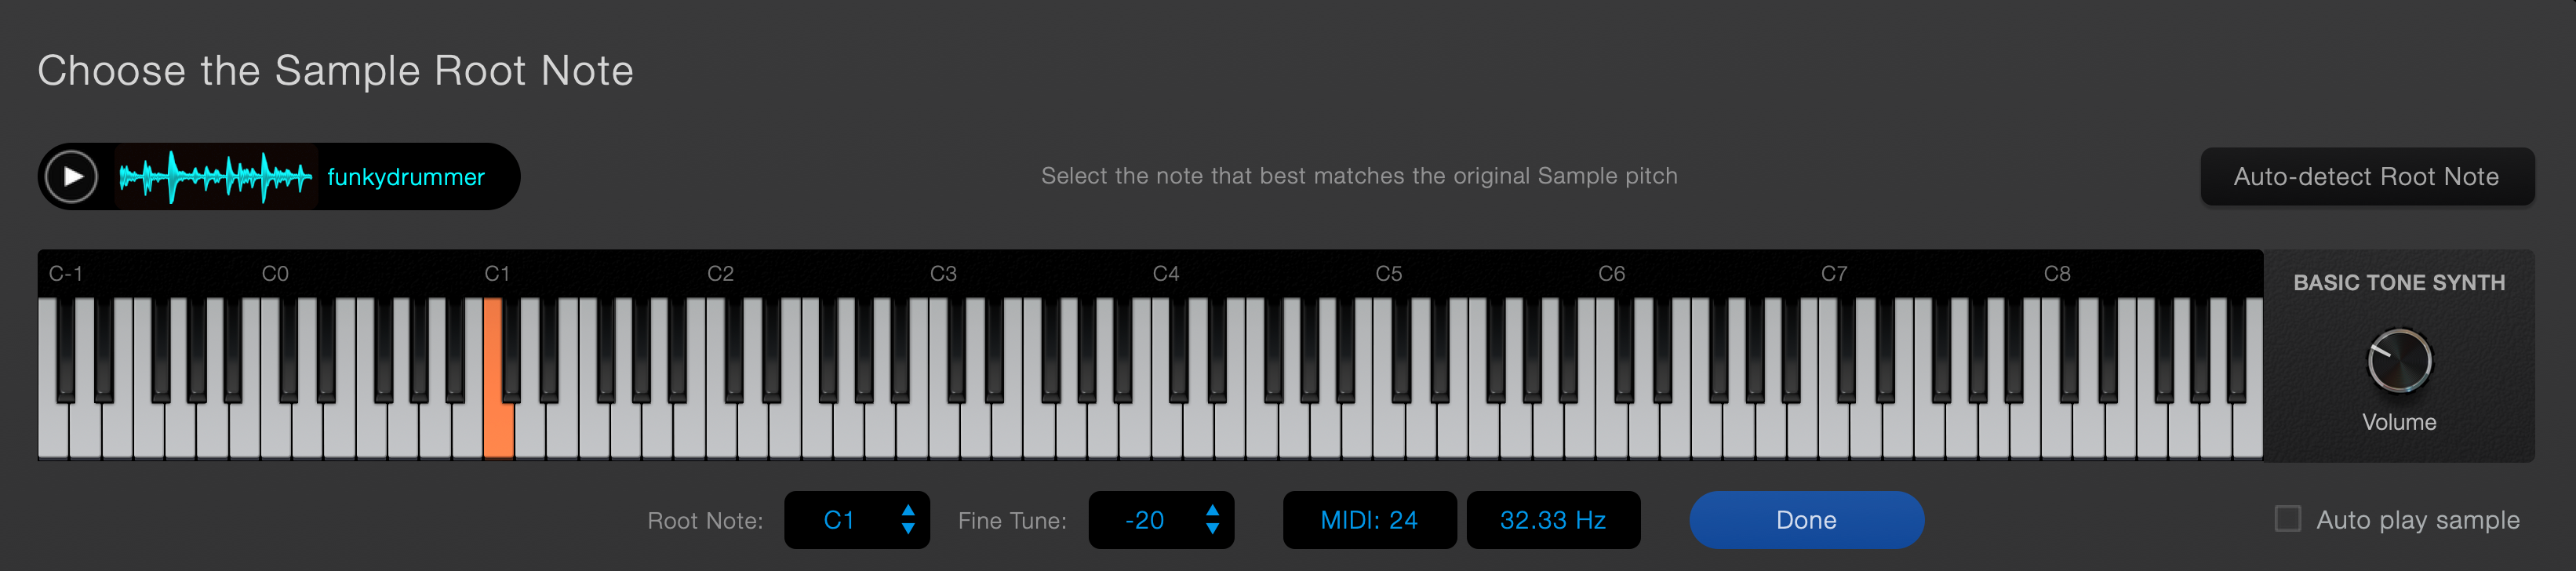Screen dimensions: 2576x571
Task: Click Auto-detect Root Note button
Action: pos(2366,177)
